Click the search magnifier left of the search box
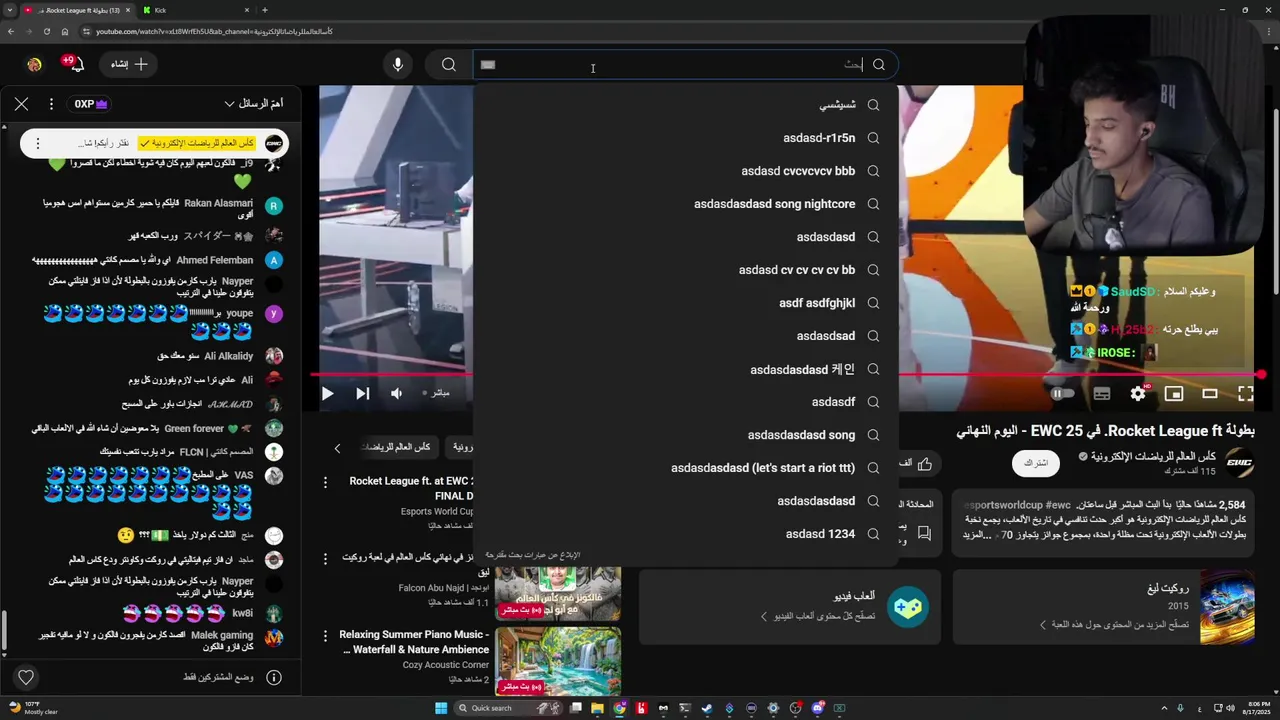 [449, 65]
